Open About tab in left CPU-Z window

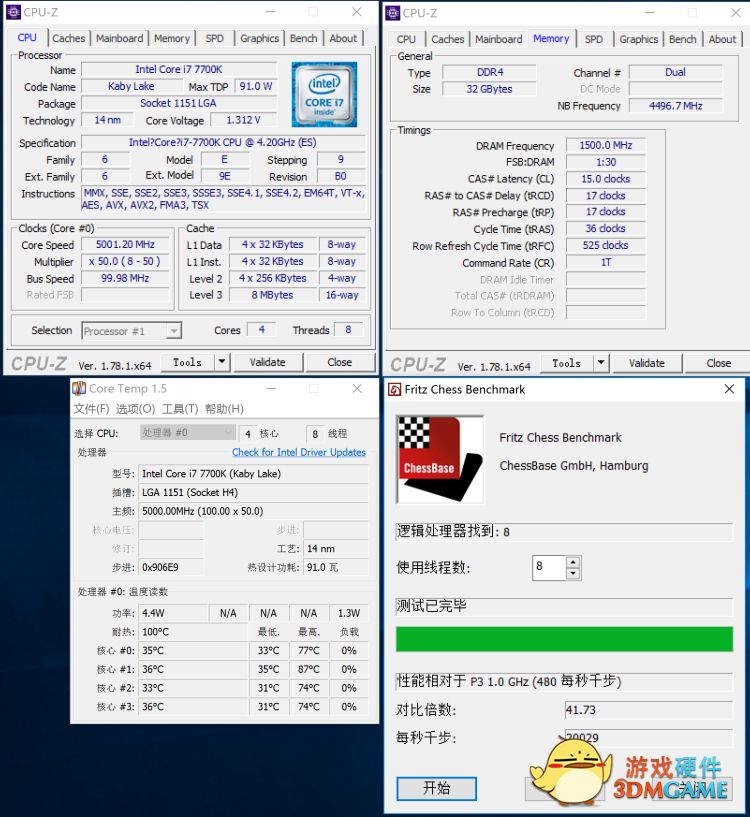pyautogui.click(x=343, y=38)
